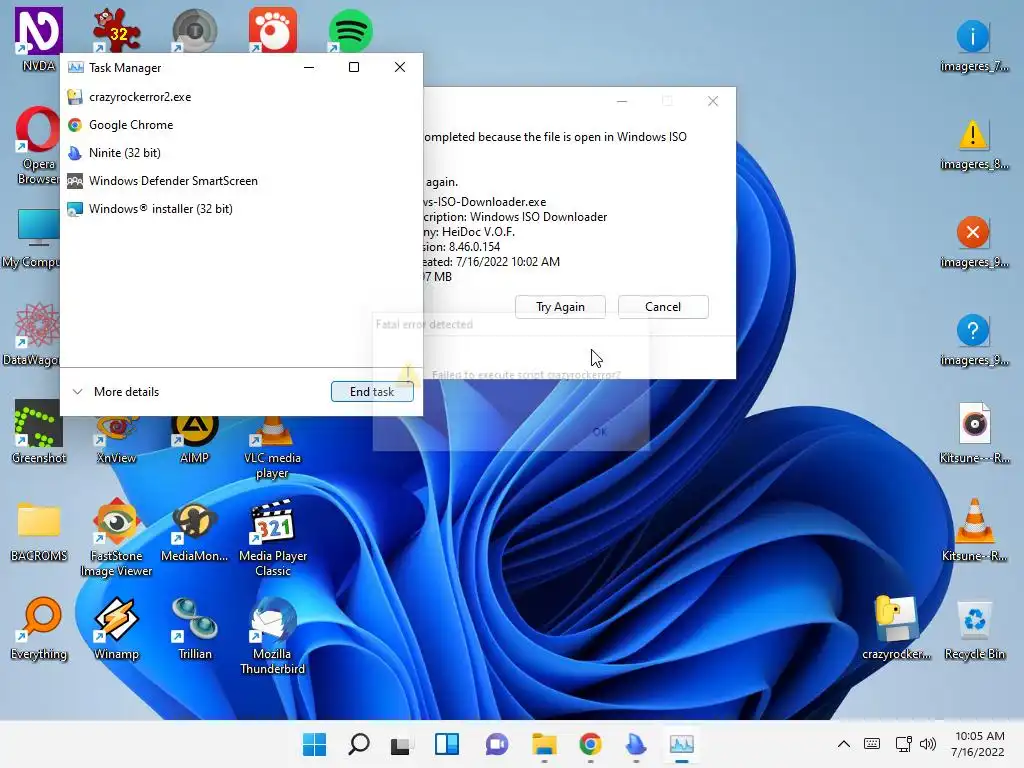Image resolution: width=1024 pixels, height=768 pixels.
Task: Click faded OK button in error popup
Action: (x=600, y=432)
